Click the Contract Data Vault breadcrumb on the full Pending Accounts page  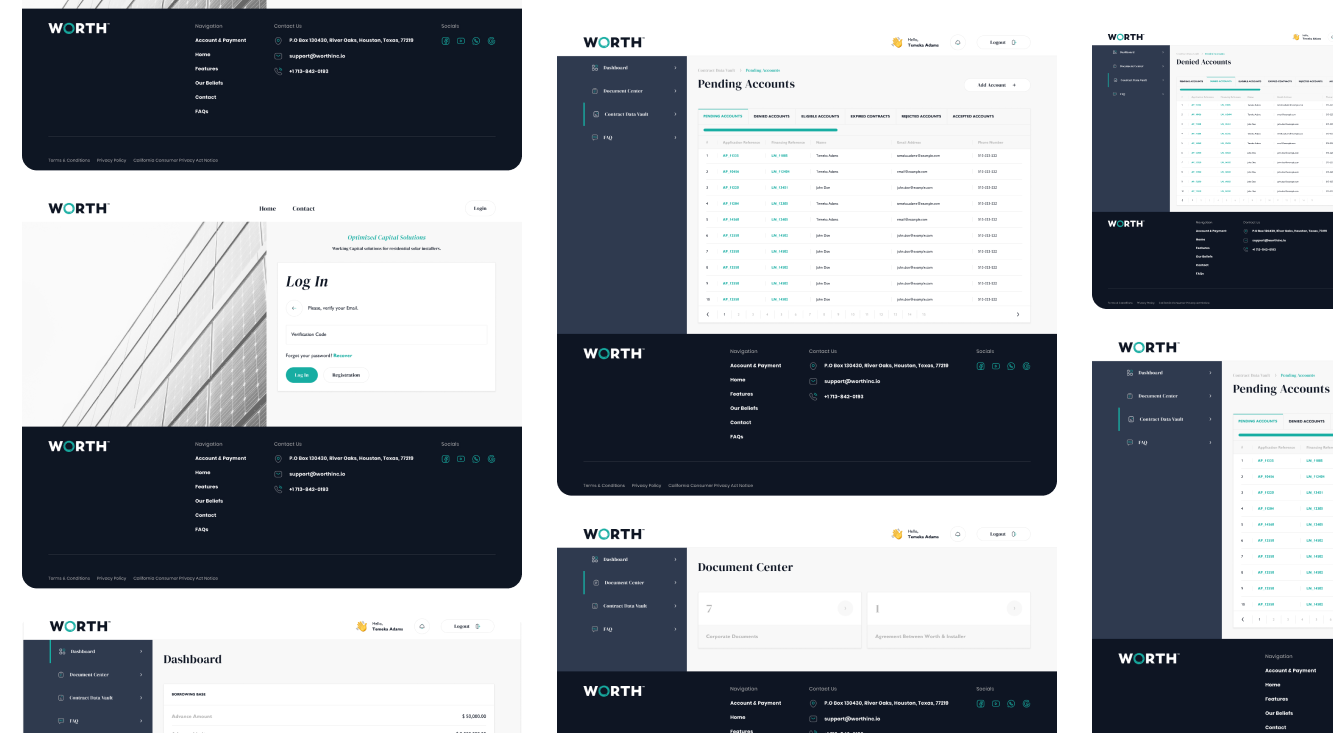716,70
